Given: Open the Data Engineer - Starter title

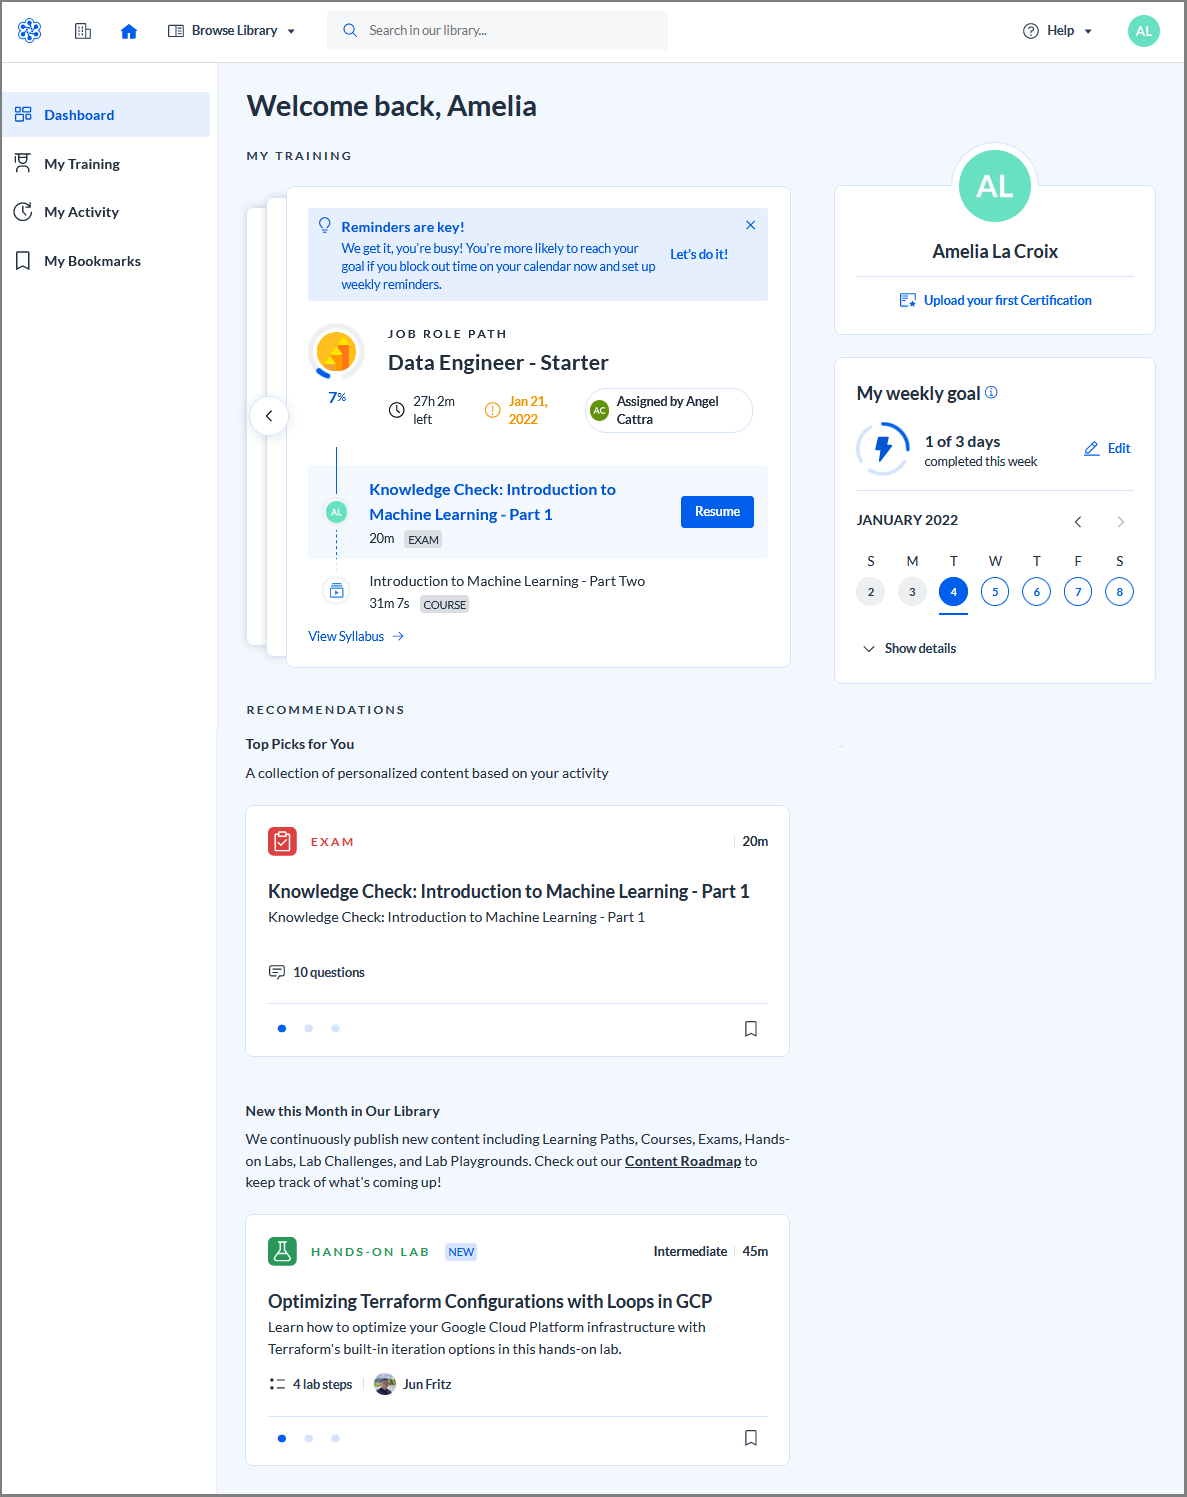Looking at the screenshot, I should [498, 363].
